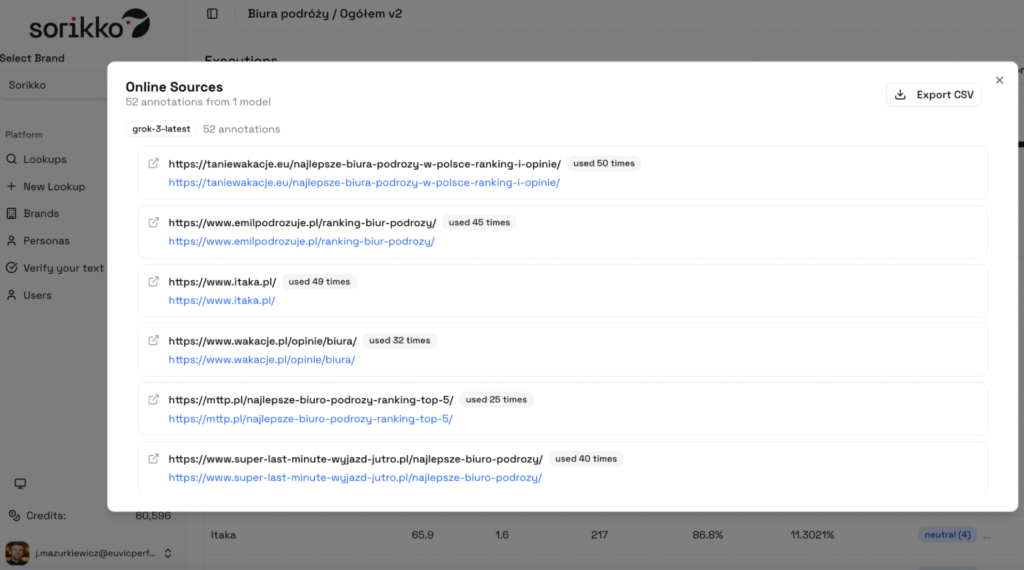Click external link icon next to wakacje.pl source
This screenshot has height=570, width=1024.
153,340
